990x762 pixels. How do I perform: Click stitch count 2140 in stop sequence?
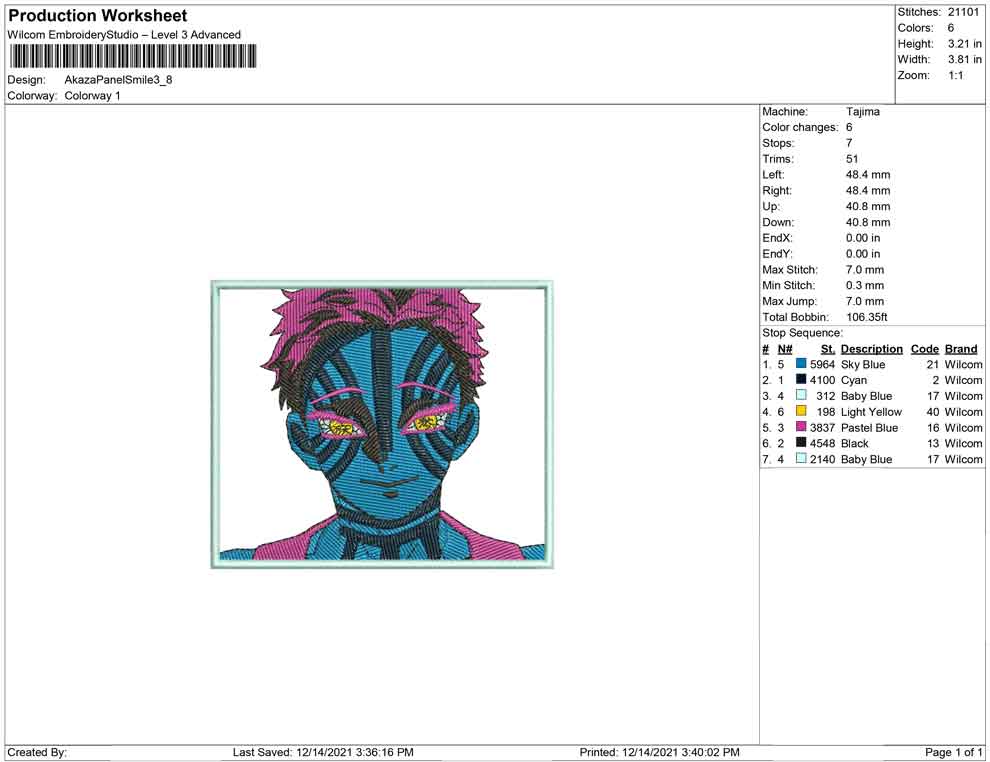(822, 458)
